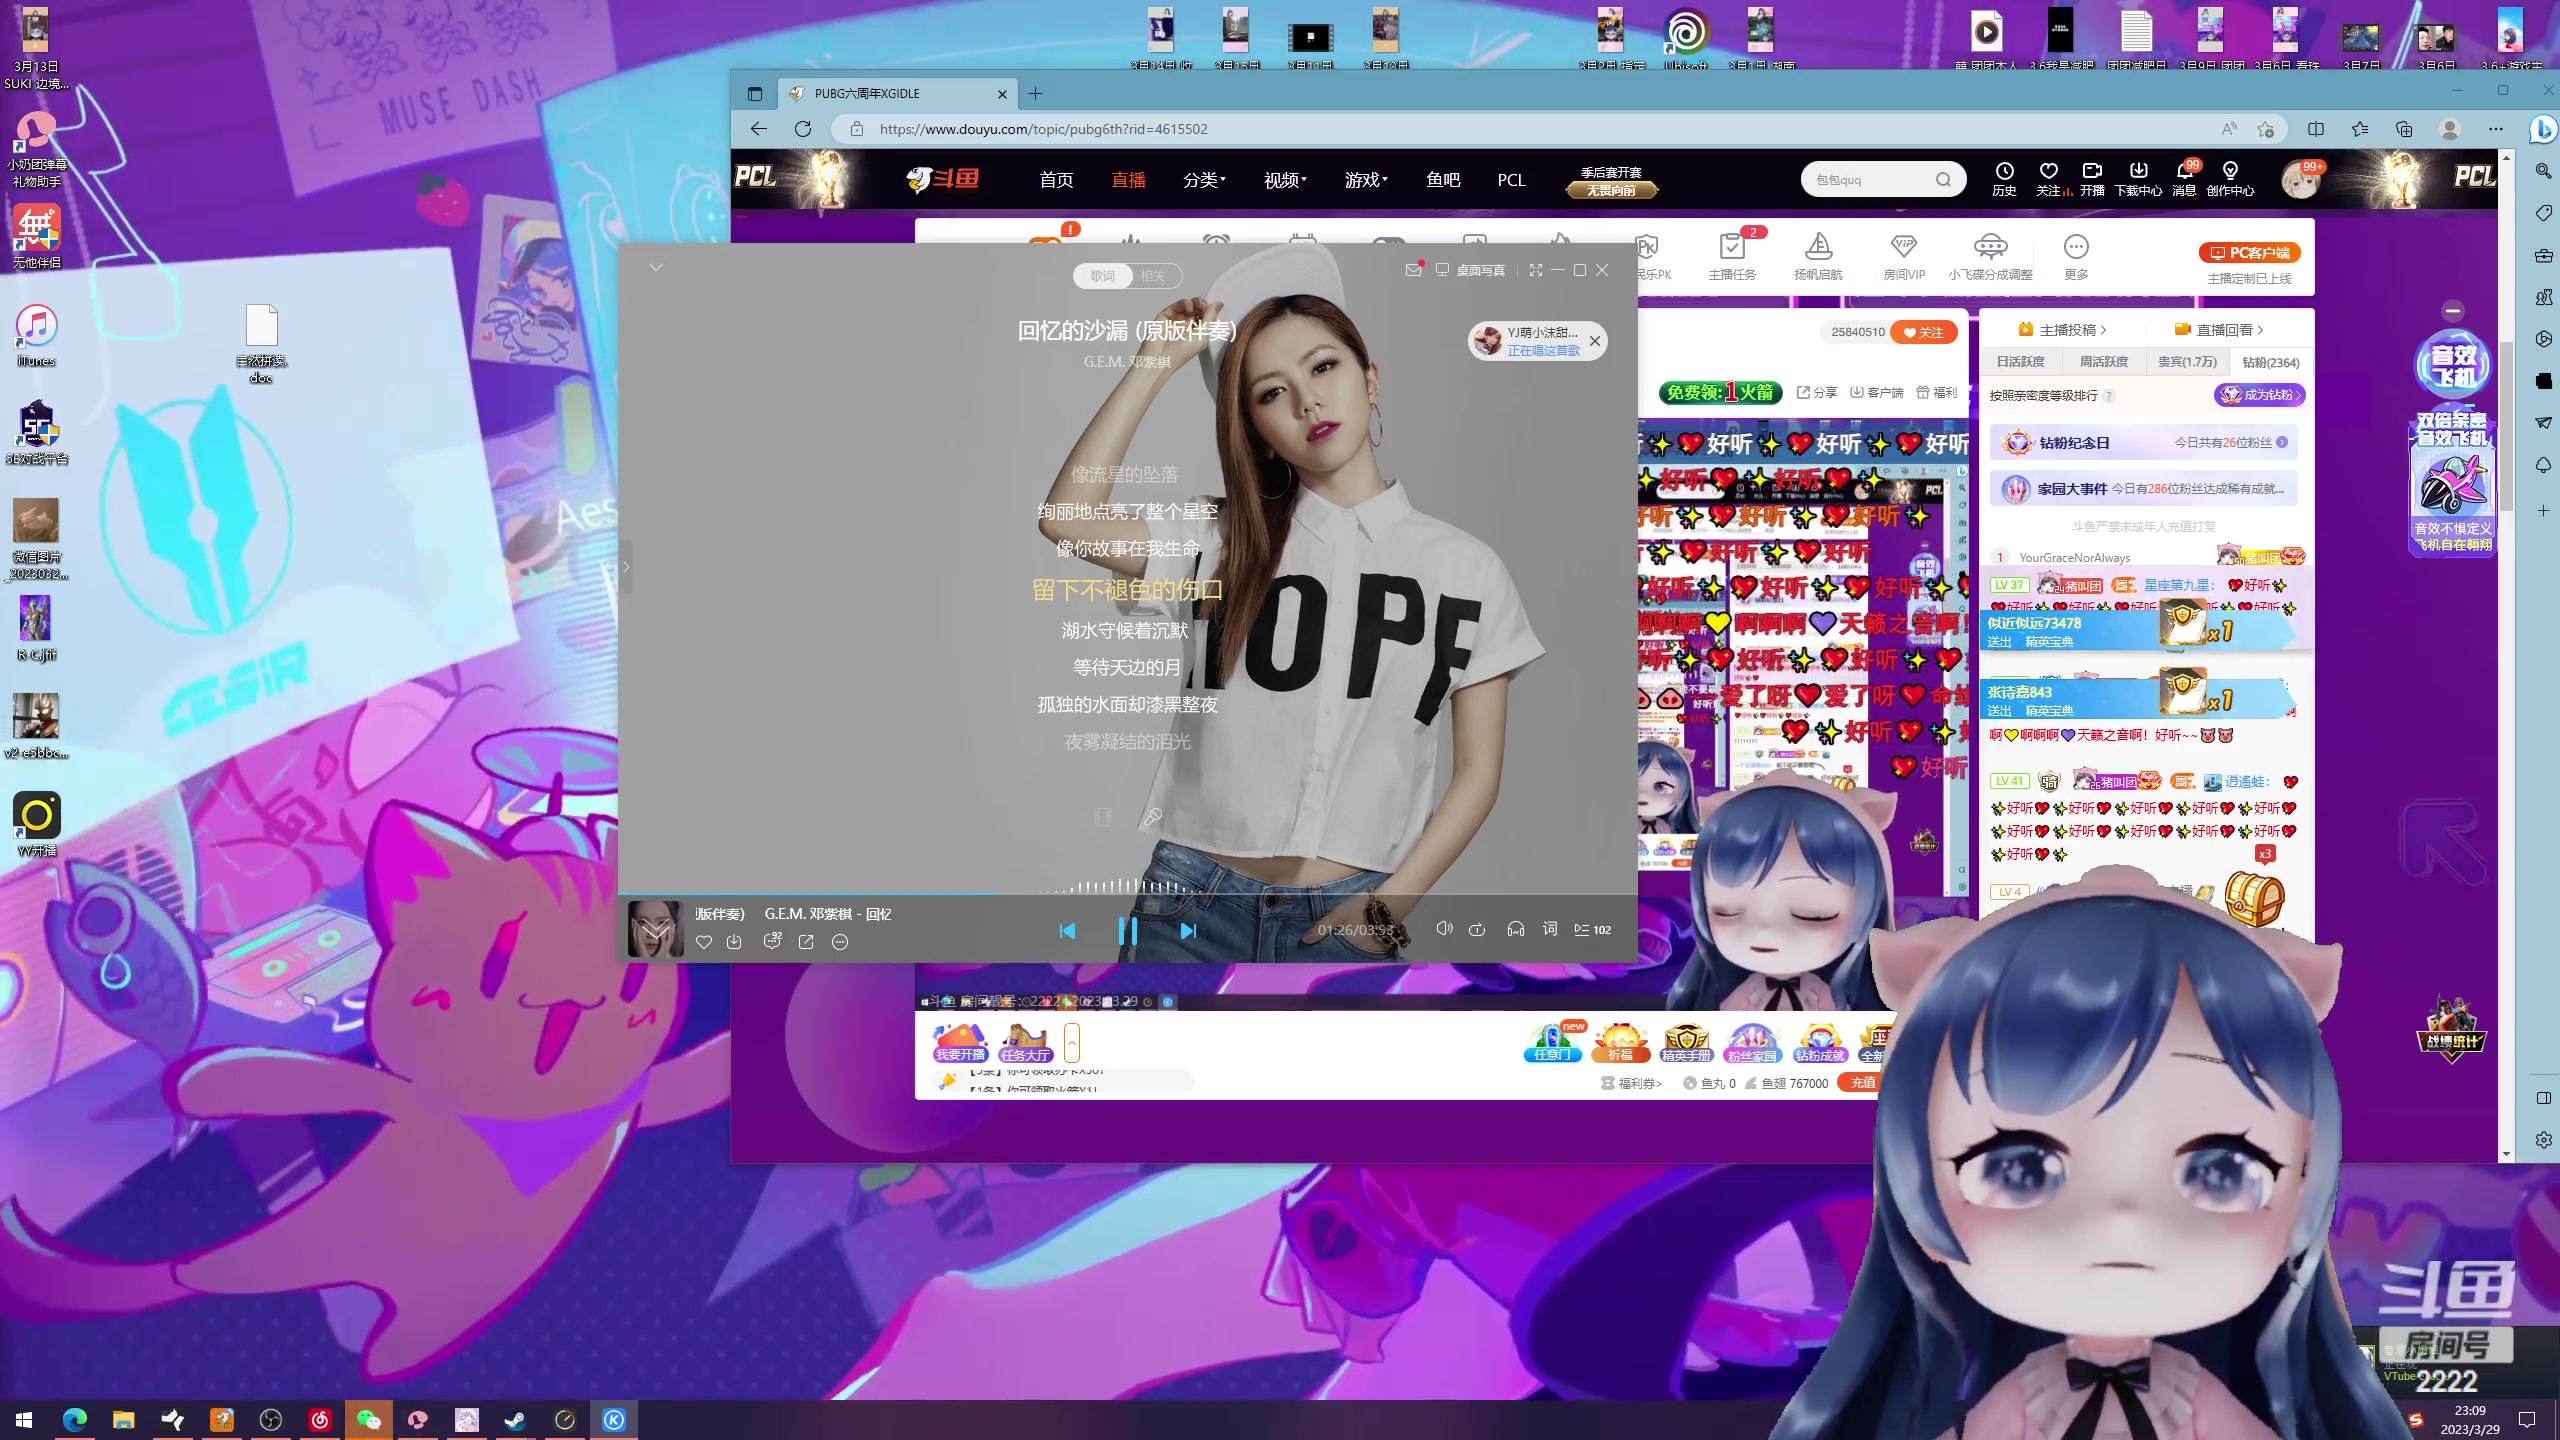Click the orange 关注 follow button
Viewport: 2560px width, 1440px height.
click(x=1923, y=332)
